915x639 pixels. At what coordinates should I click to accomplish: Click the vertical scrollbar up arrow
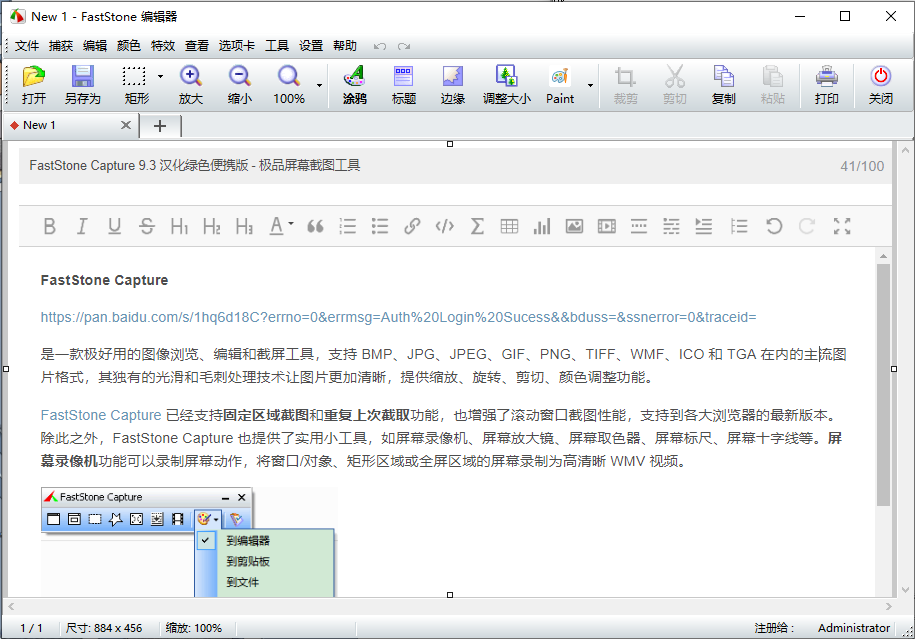[x=905, y=149]
